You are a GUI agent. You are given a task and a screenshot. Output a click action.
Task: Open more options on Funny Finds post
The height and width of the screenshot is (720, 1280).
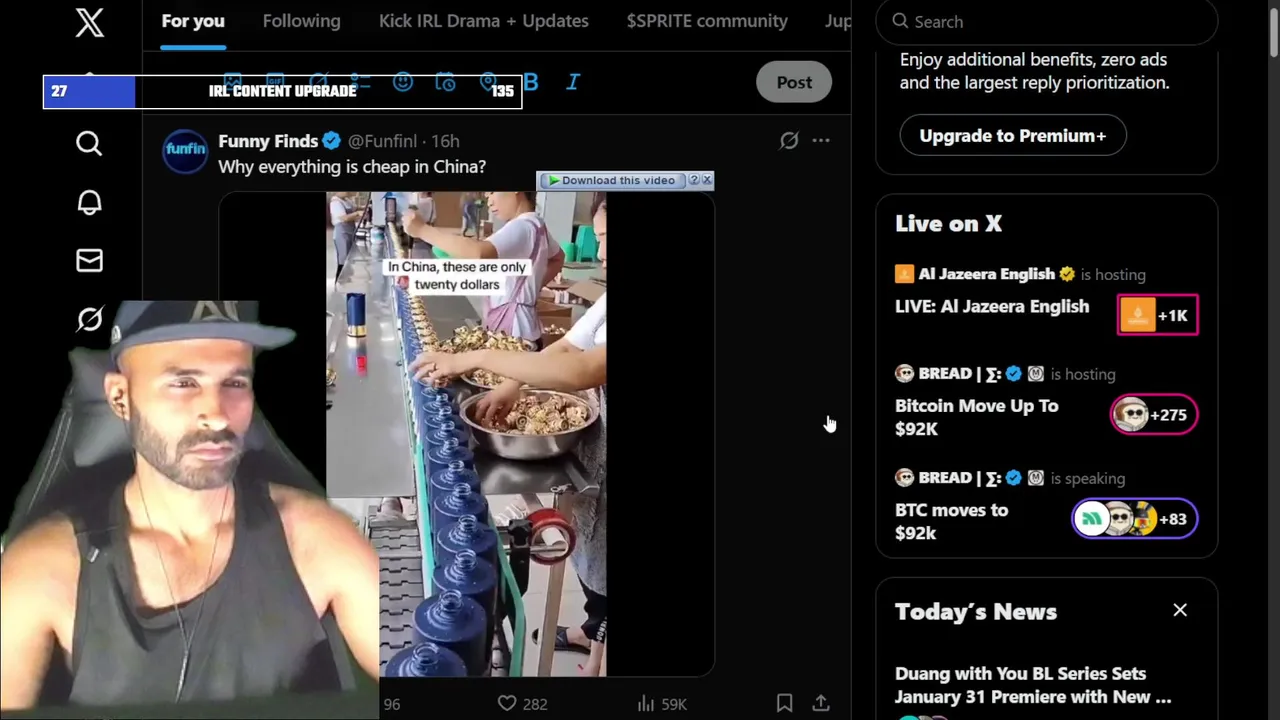pyautogui.click(x=821, y=141)
